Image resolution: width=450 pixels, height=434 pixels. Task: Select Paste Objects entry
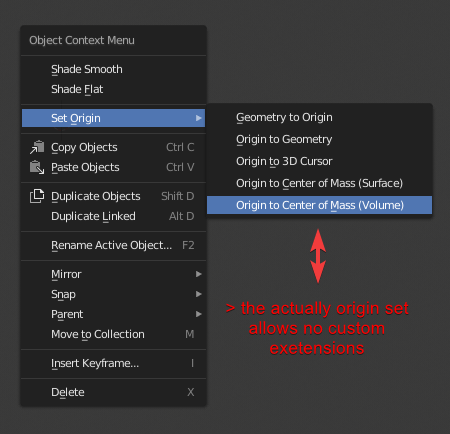click(x=113, y=167)
